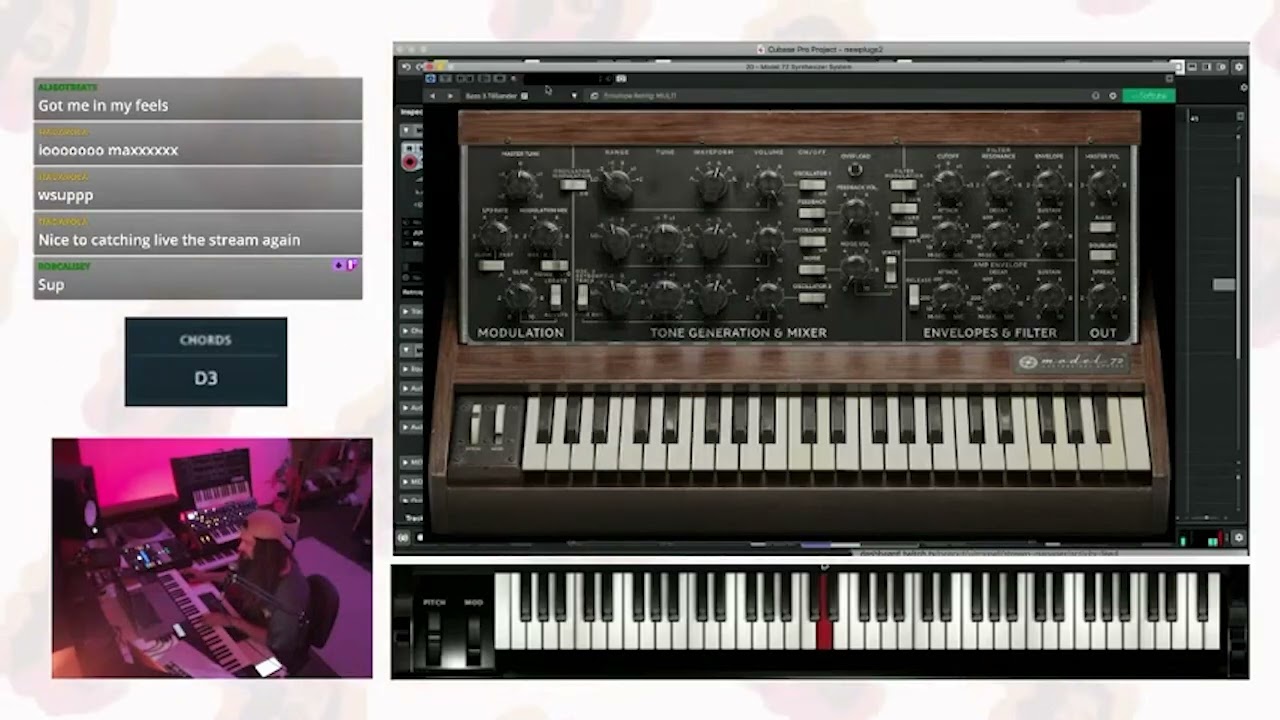Click the Amp Envelope Attack knob

948,296
